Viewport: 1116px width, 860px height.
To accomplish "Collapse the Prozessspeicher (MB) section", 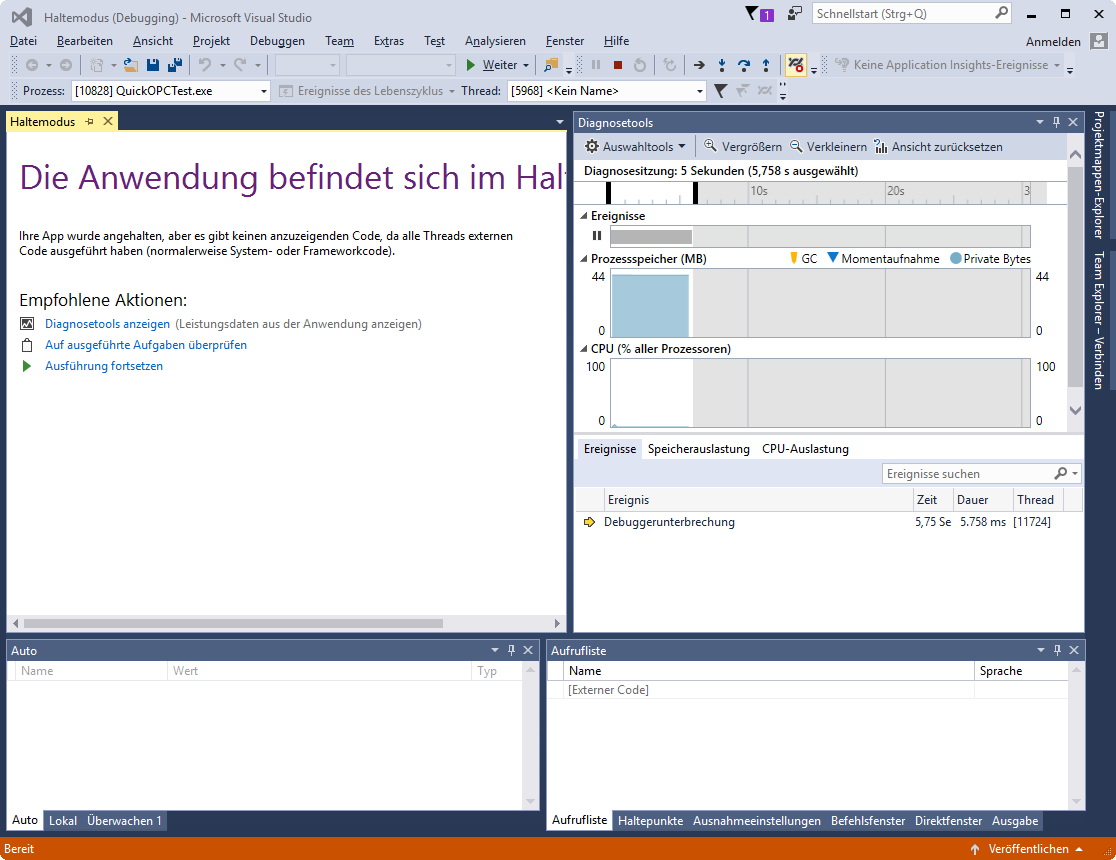I will coord(584,258).
